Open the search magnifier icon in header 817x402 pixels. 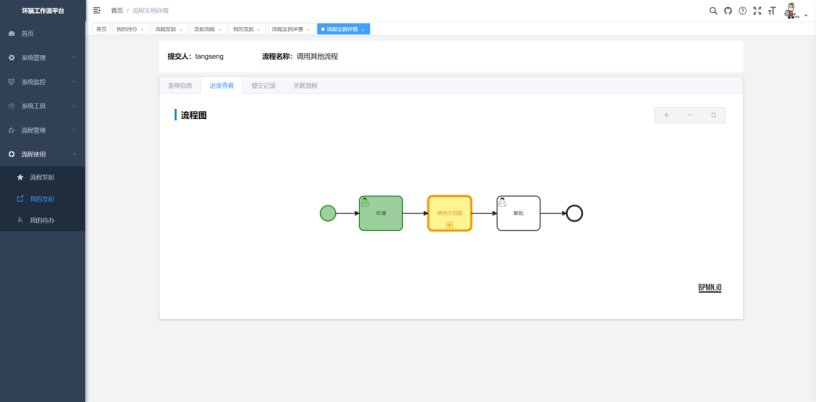713,10
